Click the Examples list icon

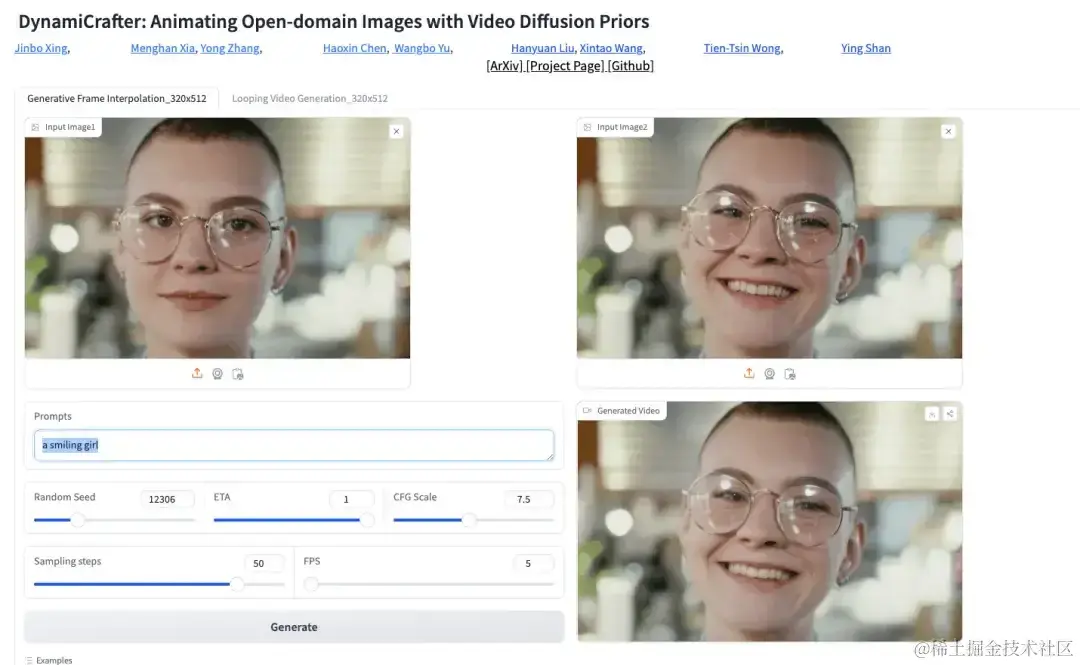tap(29, 660)
